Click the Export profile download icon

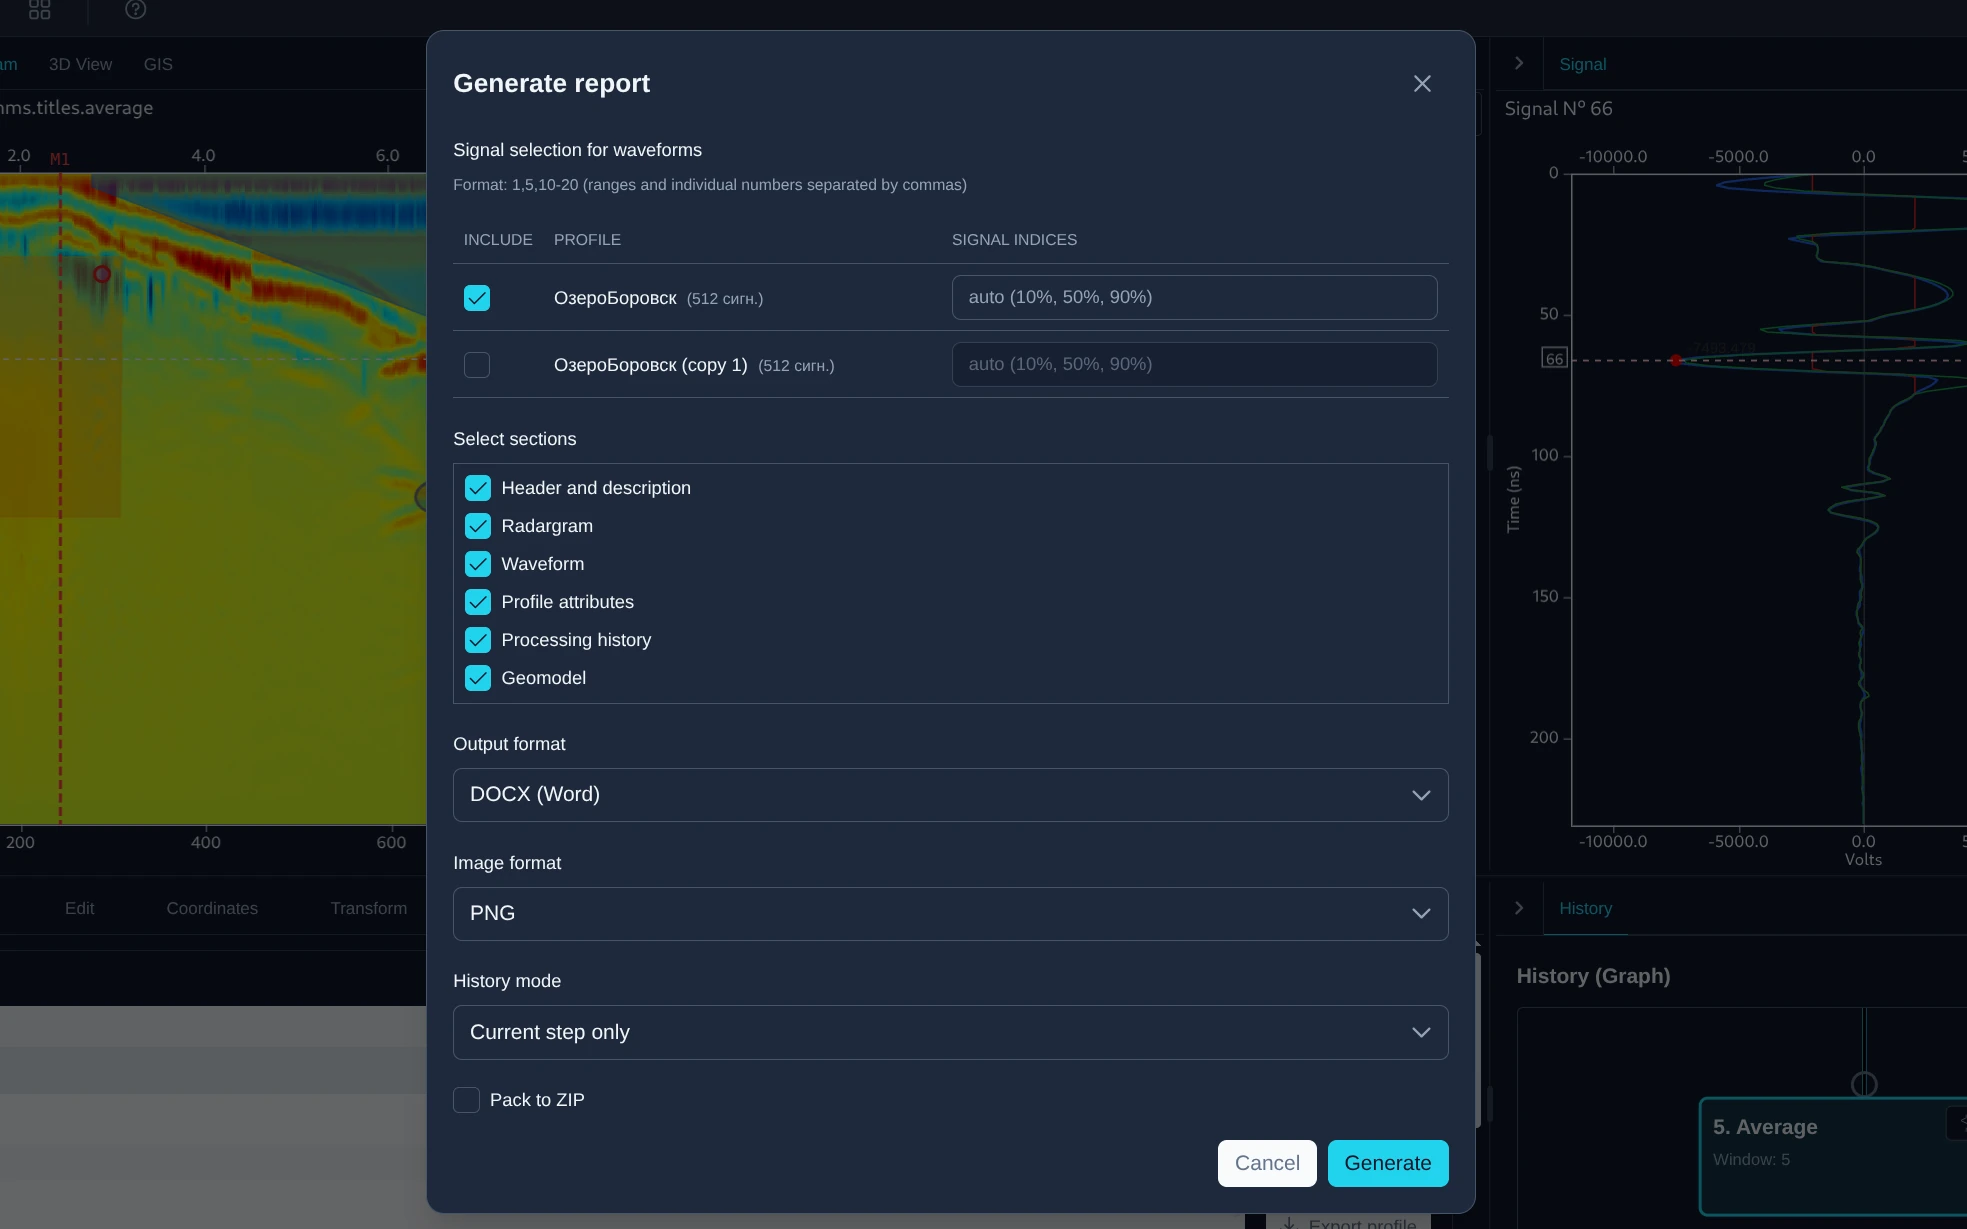point(1291,1222)
